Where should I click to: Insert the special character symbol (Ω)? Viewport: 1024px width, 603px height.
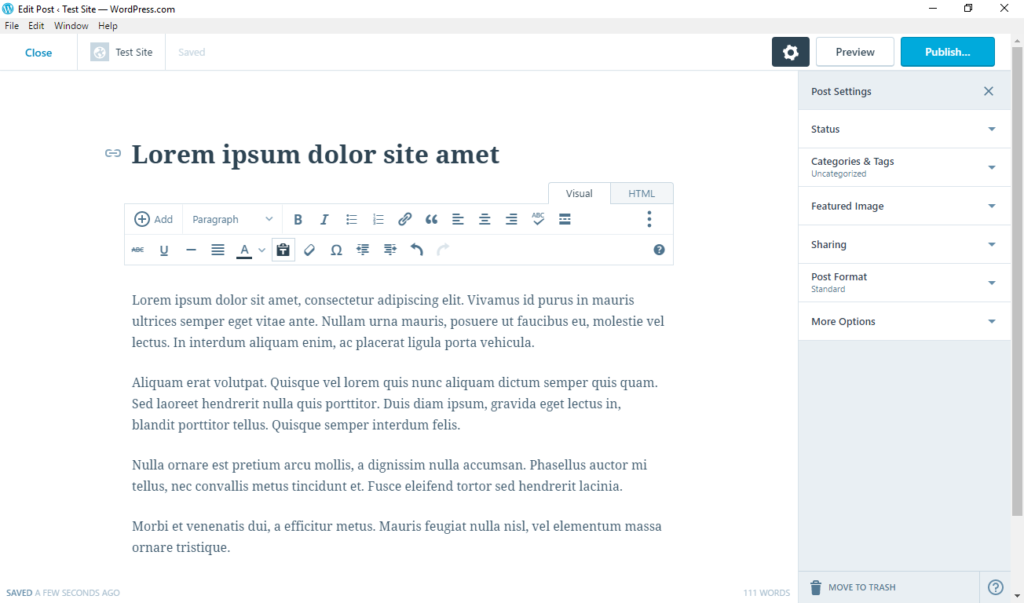[336, 249]
